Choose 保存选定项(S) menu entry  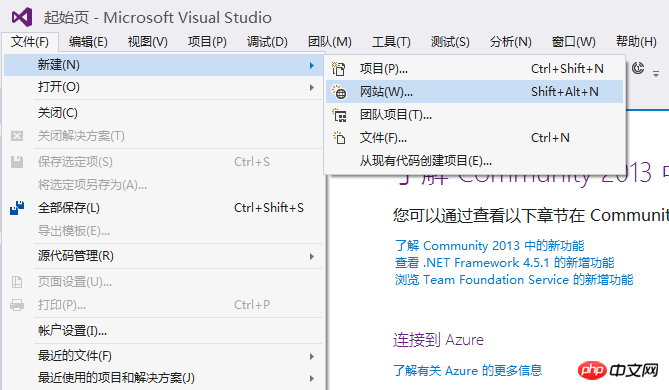[163, 162]
